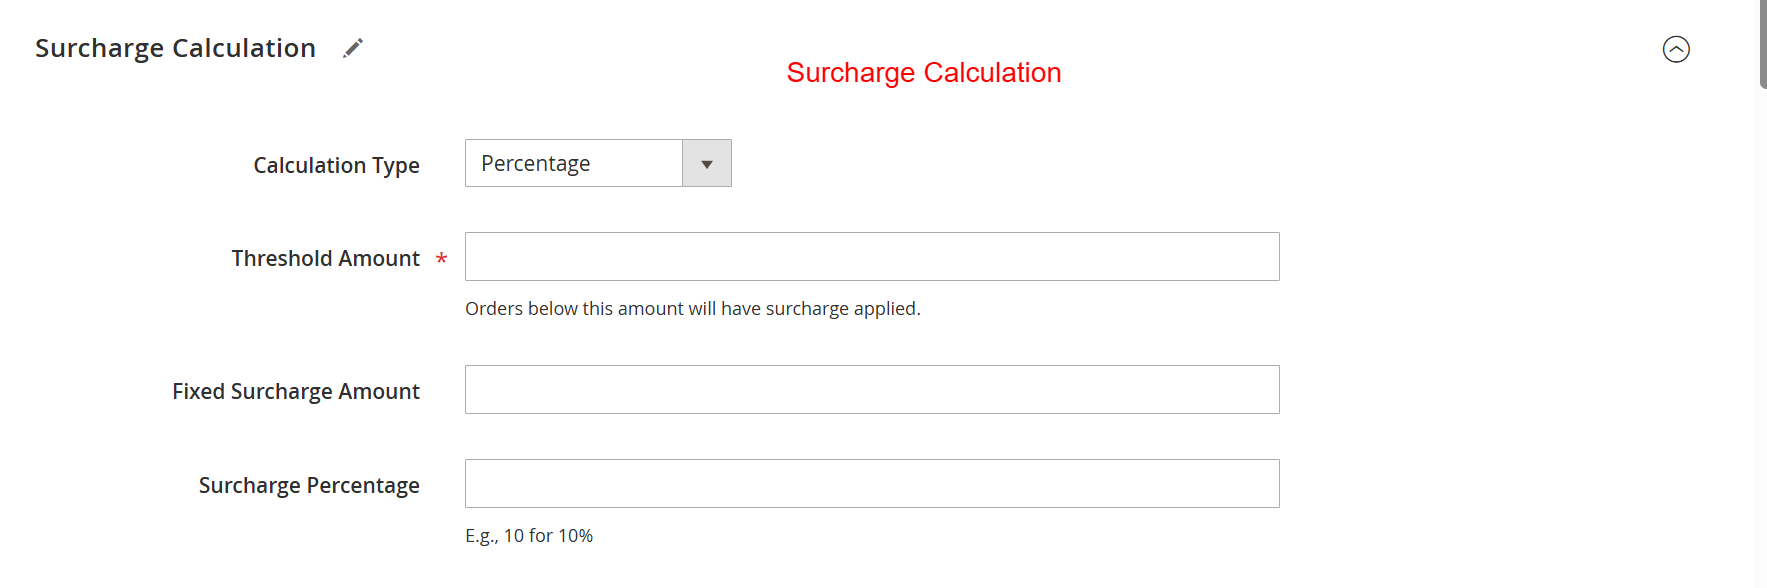Click the arrow button on the Percentage select
Image resolution: width=1767 pixels, height=588 pixels.
[707, 163]
